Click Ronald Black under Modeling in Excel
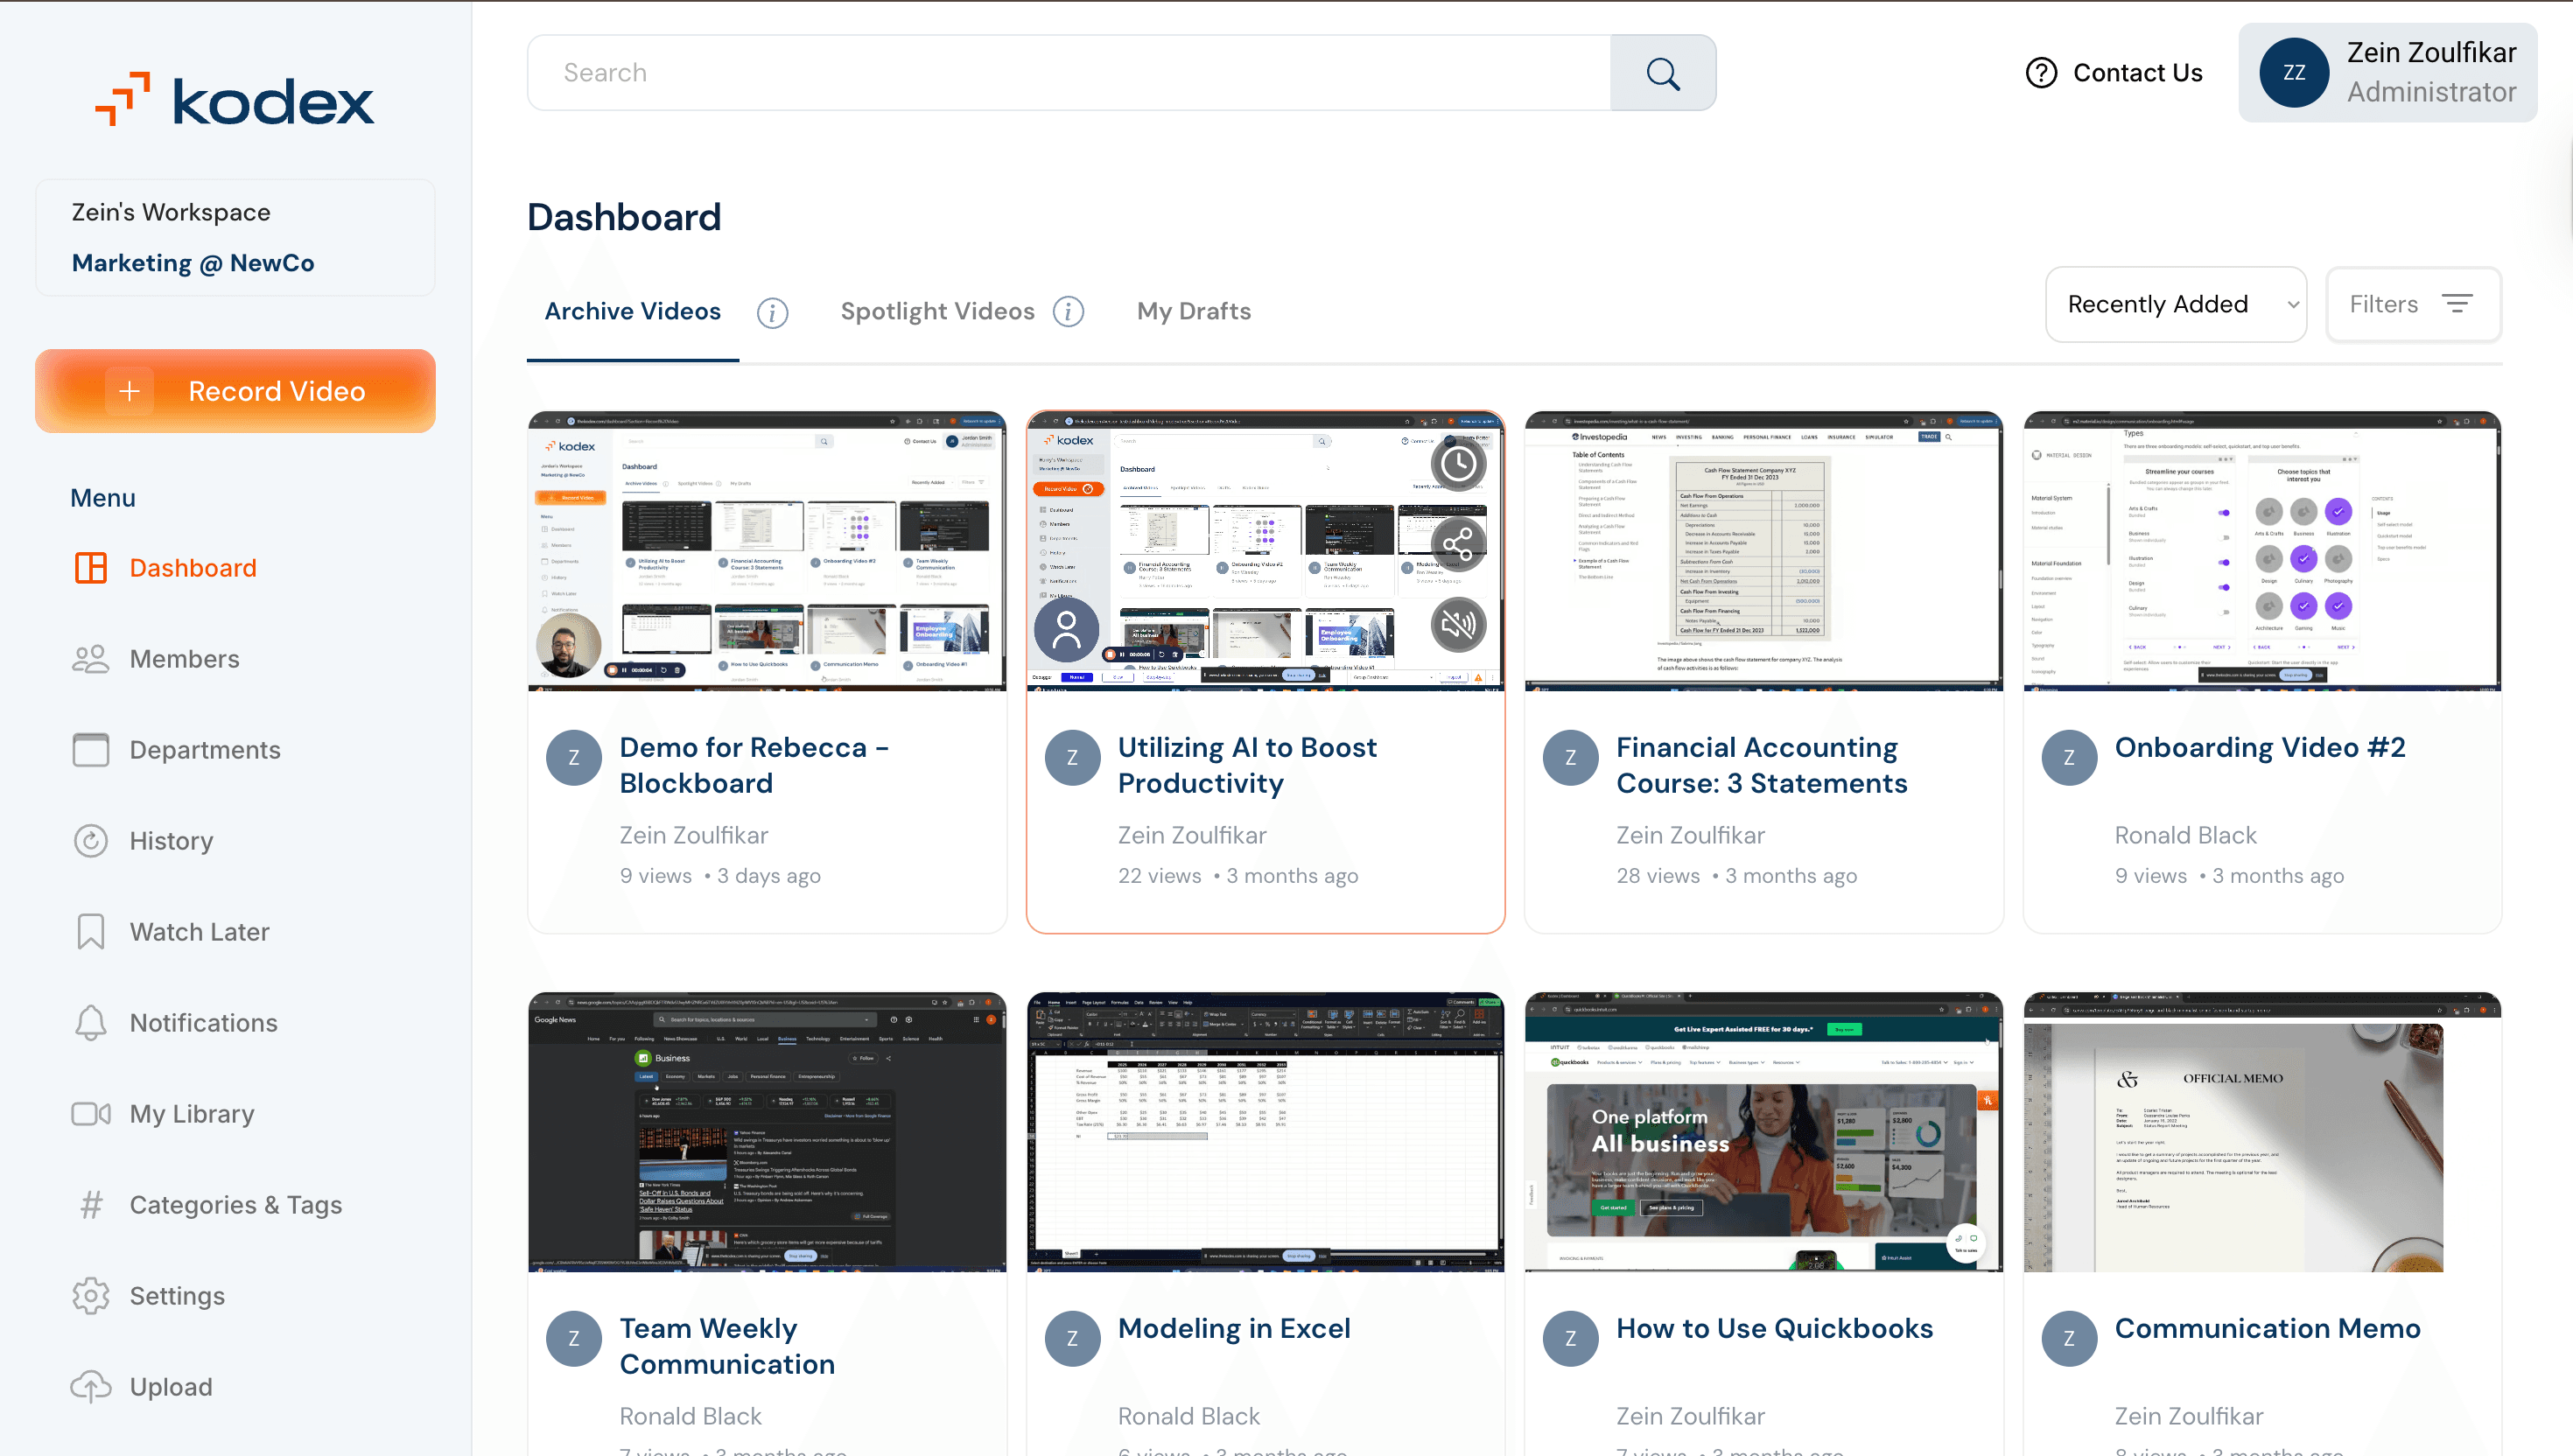This screenshot has width=2573, height=1456. click(x=1188, y=1416)
